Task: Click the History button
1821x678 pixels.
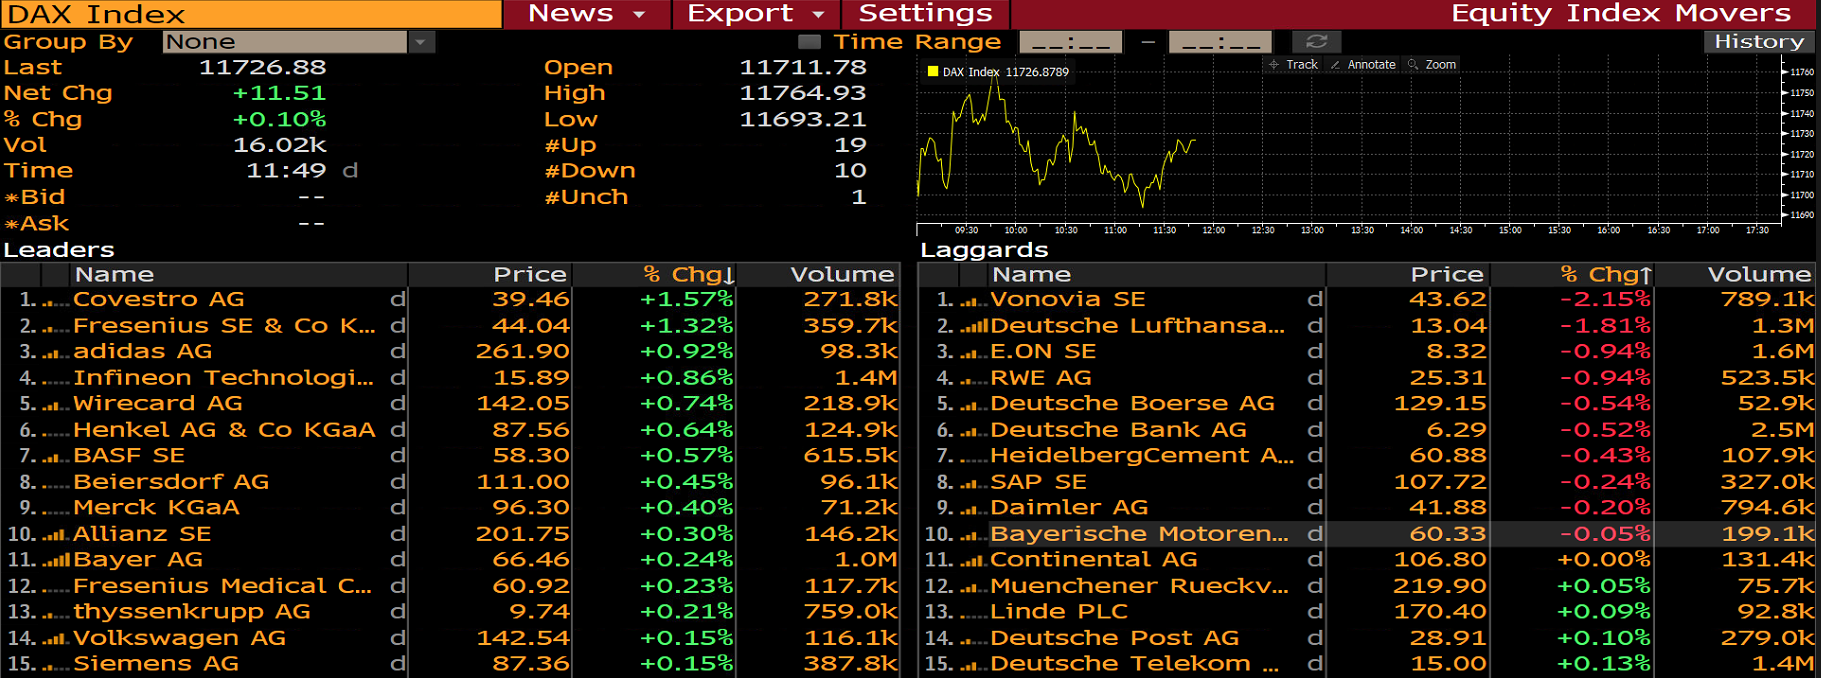Action: (1758, 42)
